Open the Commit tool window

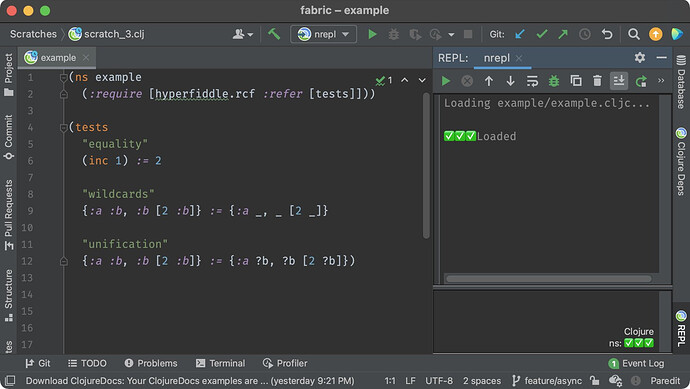click(8, 137)
